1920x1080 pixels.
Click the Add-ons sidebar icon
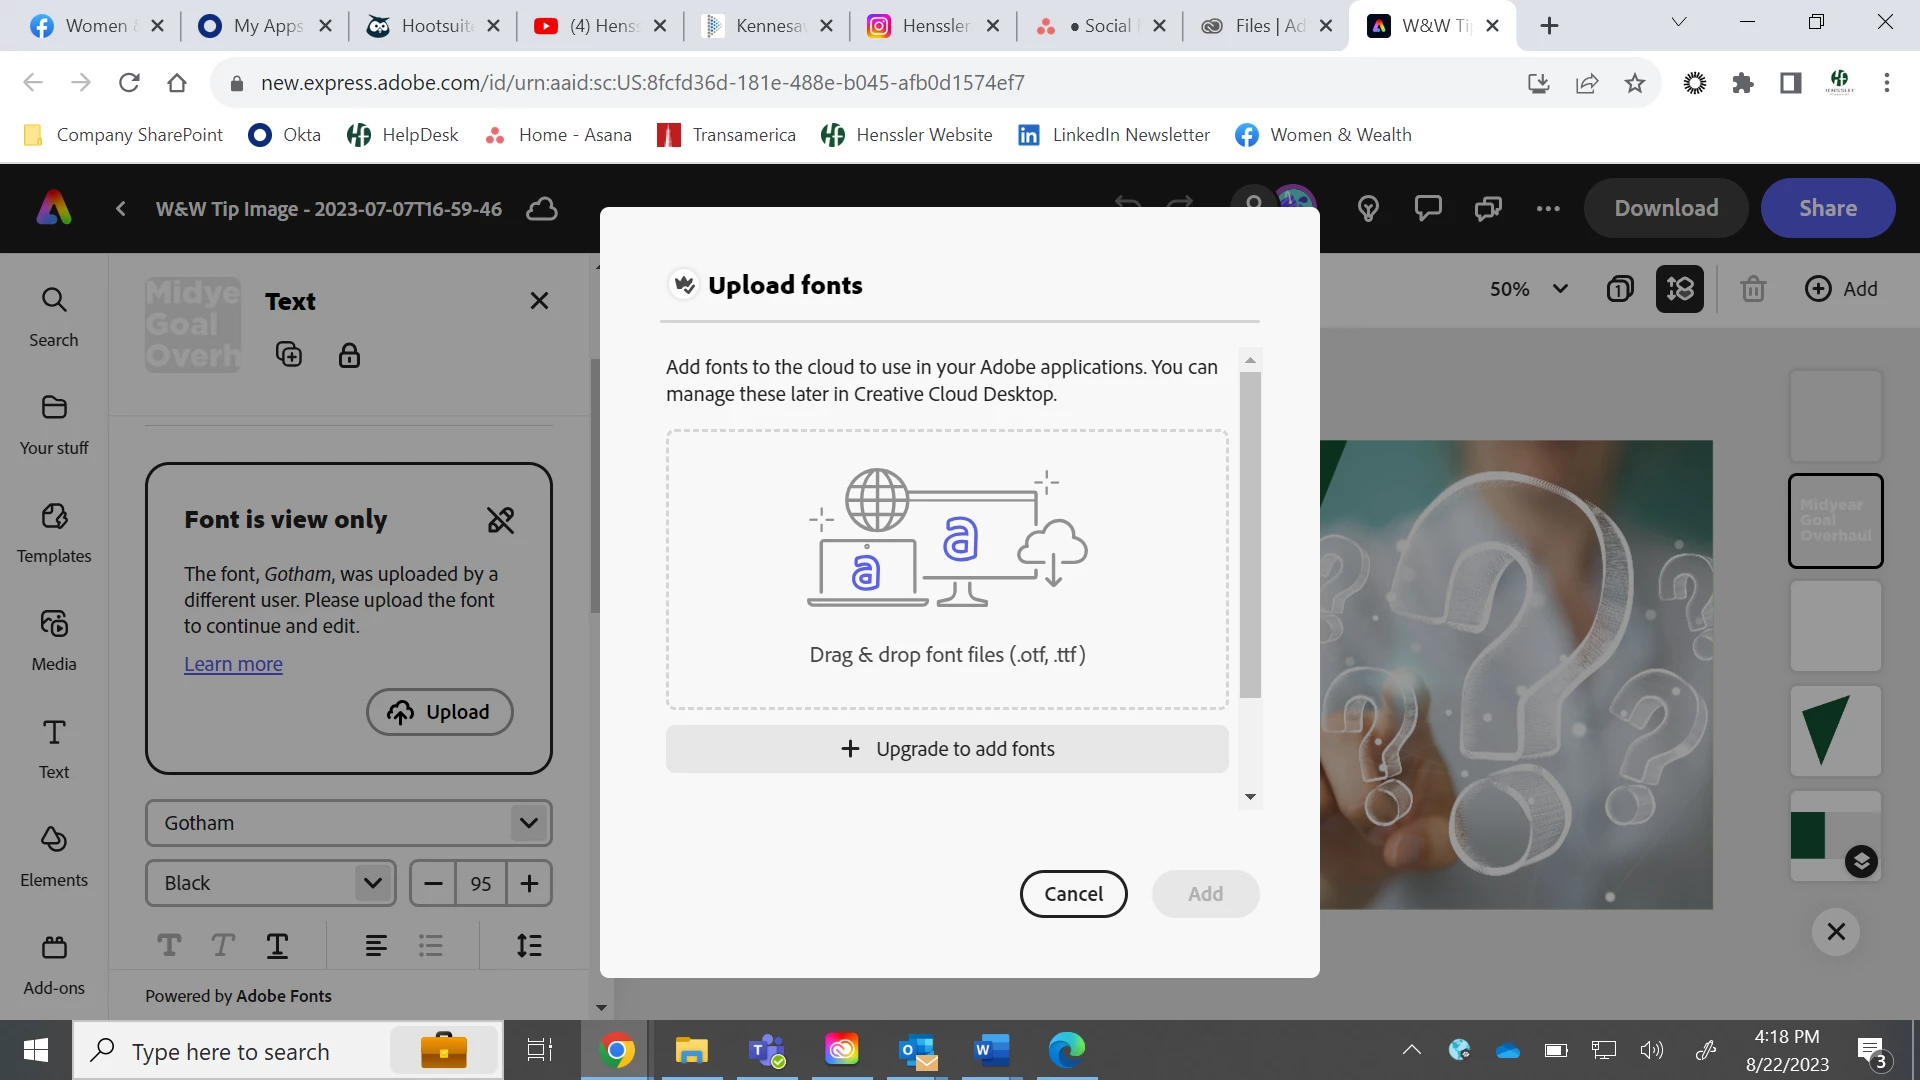pyautogui.click(x=54, y=963)
